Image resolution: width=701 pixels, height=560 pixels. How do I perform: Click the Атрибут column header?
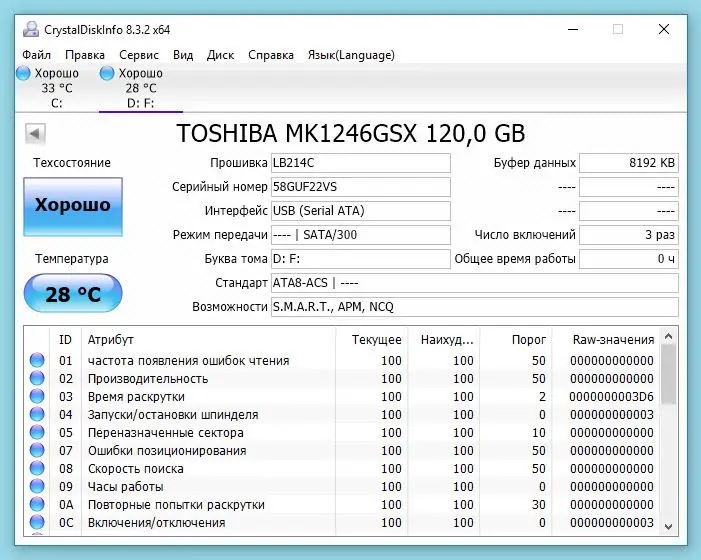(208, 340)
